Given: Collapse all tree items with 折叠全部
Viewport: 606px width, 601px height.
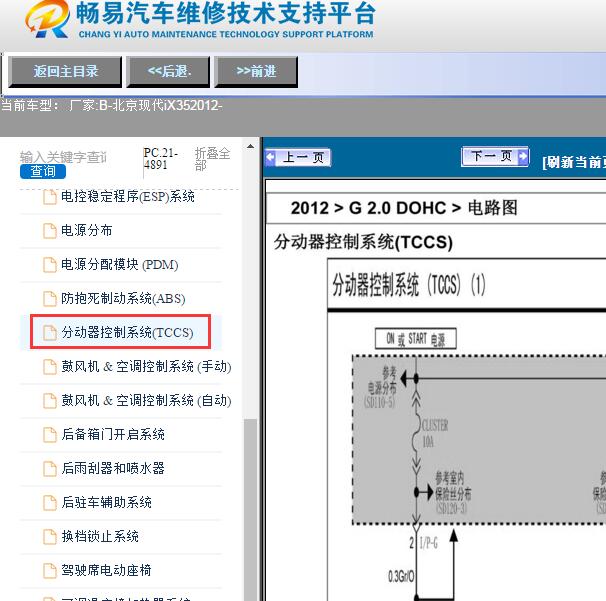Looking at the screenshot, I should tap(212, 159).
